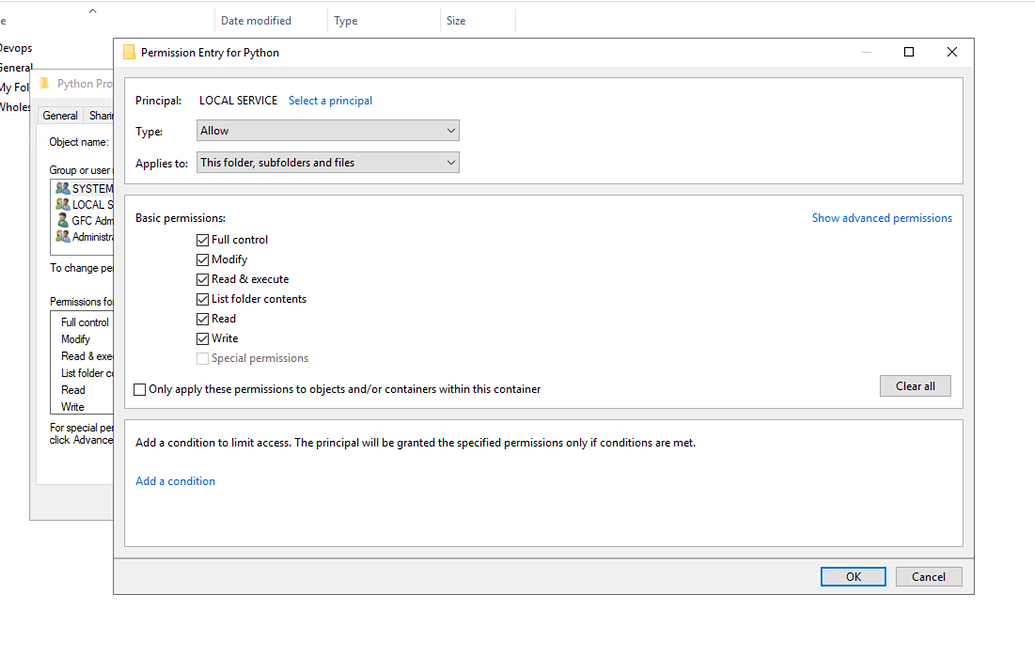Uncheck the List folder contents permission
The width and height of the screenshot is (1035, 658).
click(204, 298)
